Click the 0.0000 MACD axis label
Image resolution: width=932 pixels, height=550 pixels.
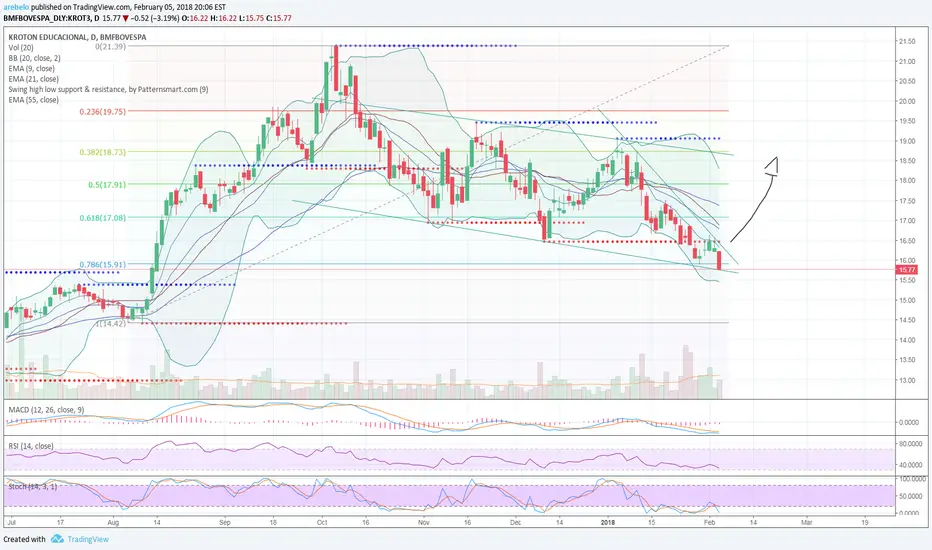coord(909,422)
